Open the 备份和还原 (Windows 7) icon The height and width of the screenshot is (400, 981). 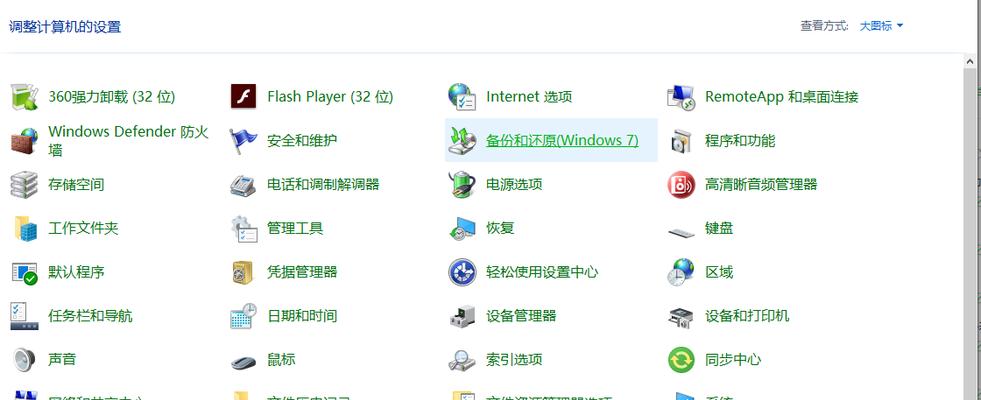tap(462, 140)
